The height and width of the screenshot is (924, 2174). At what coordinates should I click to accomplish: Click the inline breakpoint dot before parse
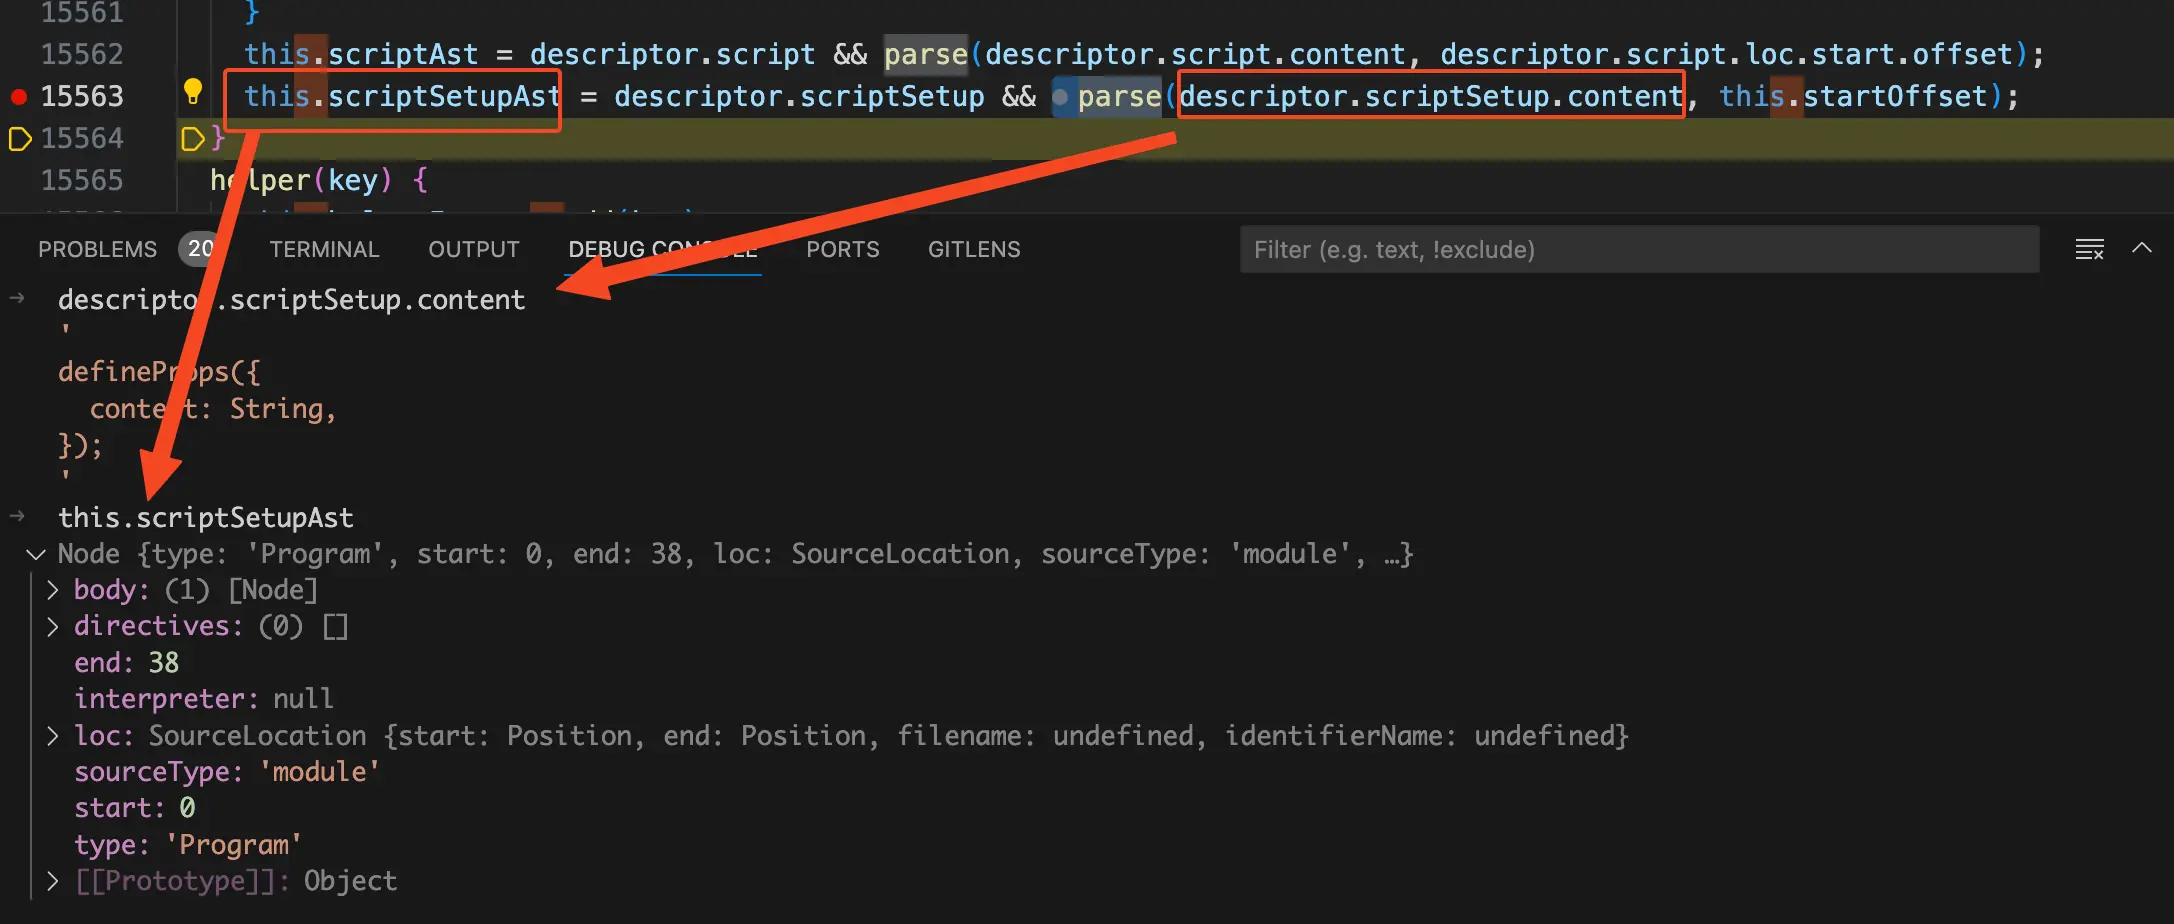[1060, 97]
